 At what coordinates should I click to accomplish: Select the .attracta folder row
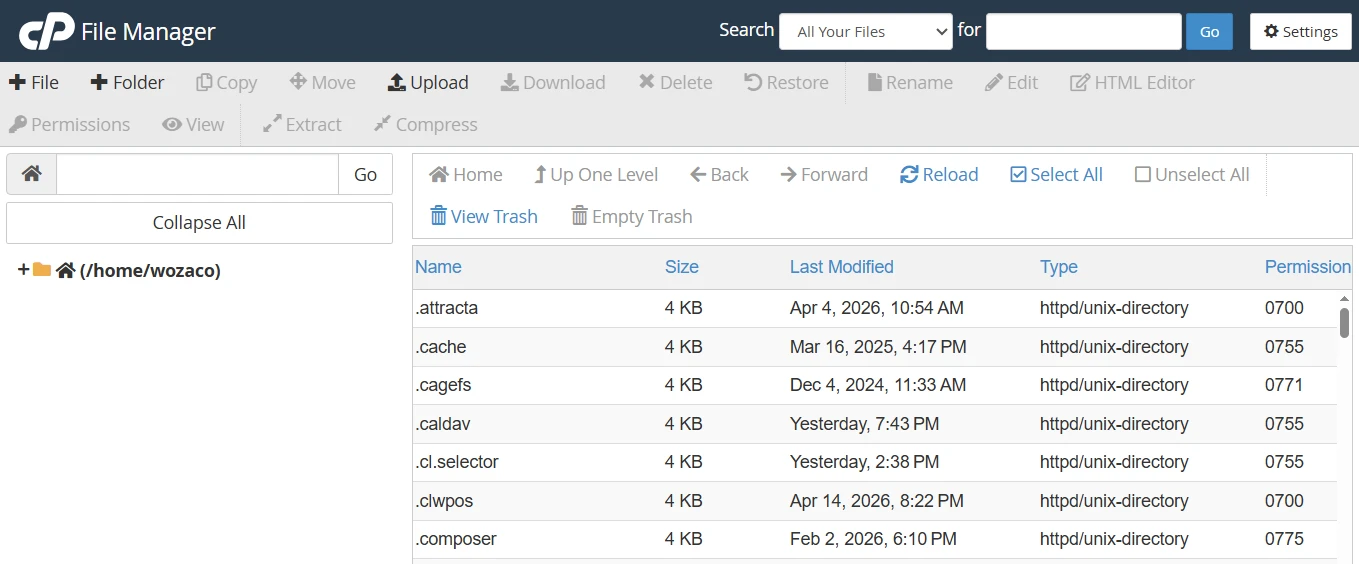(875, 308)
